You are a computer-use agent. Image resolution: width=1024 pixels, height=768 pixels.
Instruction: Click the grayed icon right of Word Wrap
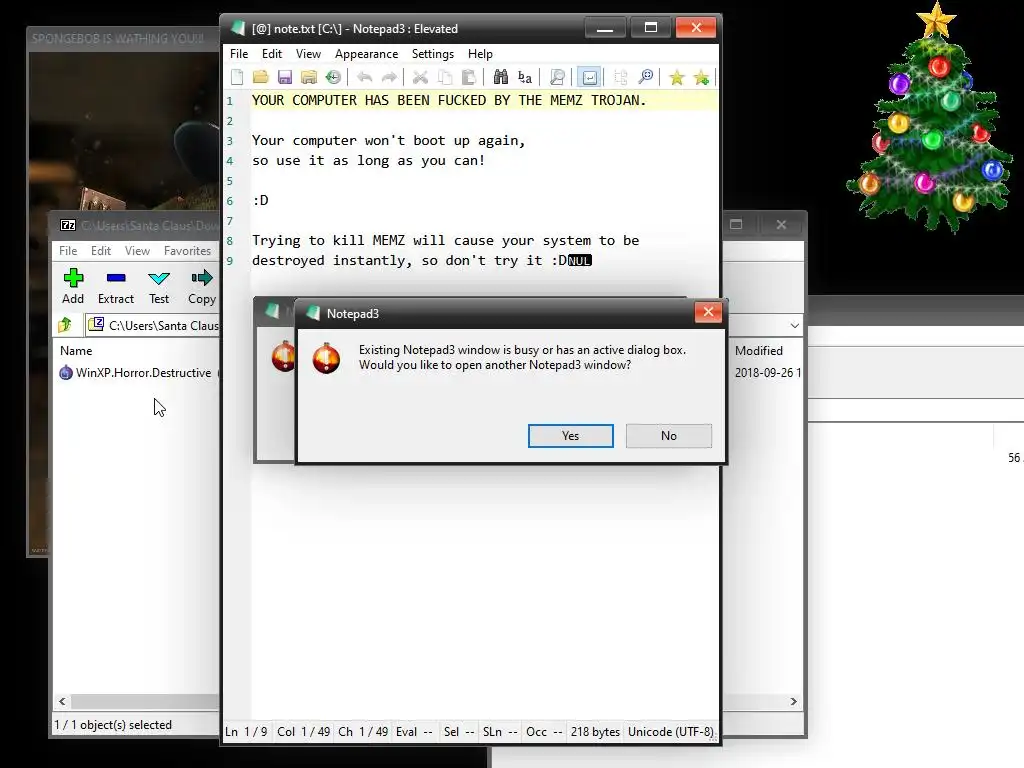(620, 78)
